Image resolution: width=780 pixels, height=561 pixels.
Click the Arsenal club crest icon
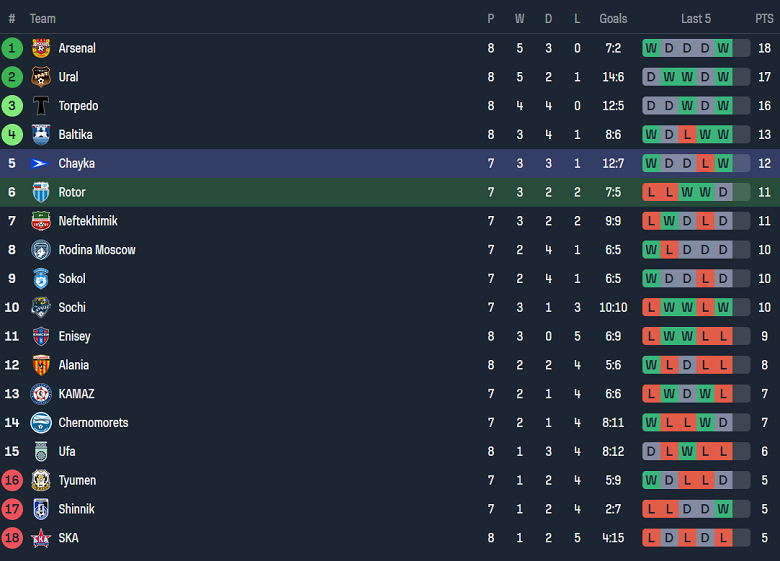[41, 48]
